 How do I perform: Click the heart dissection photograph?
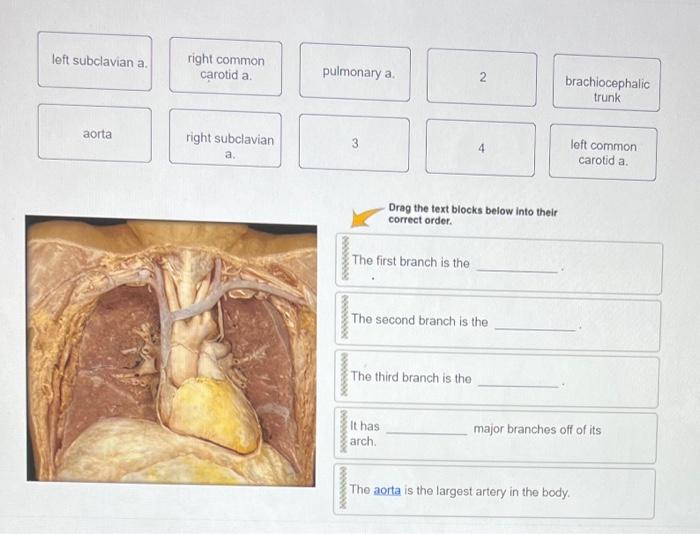point(171,351)
